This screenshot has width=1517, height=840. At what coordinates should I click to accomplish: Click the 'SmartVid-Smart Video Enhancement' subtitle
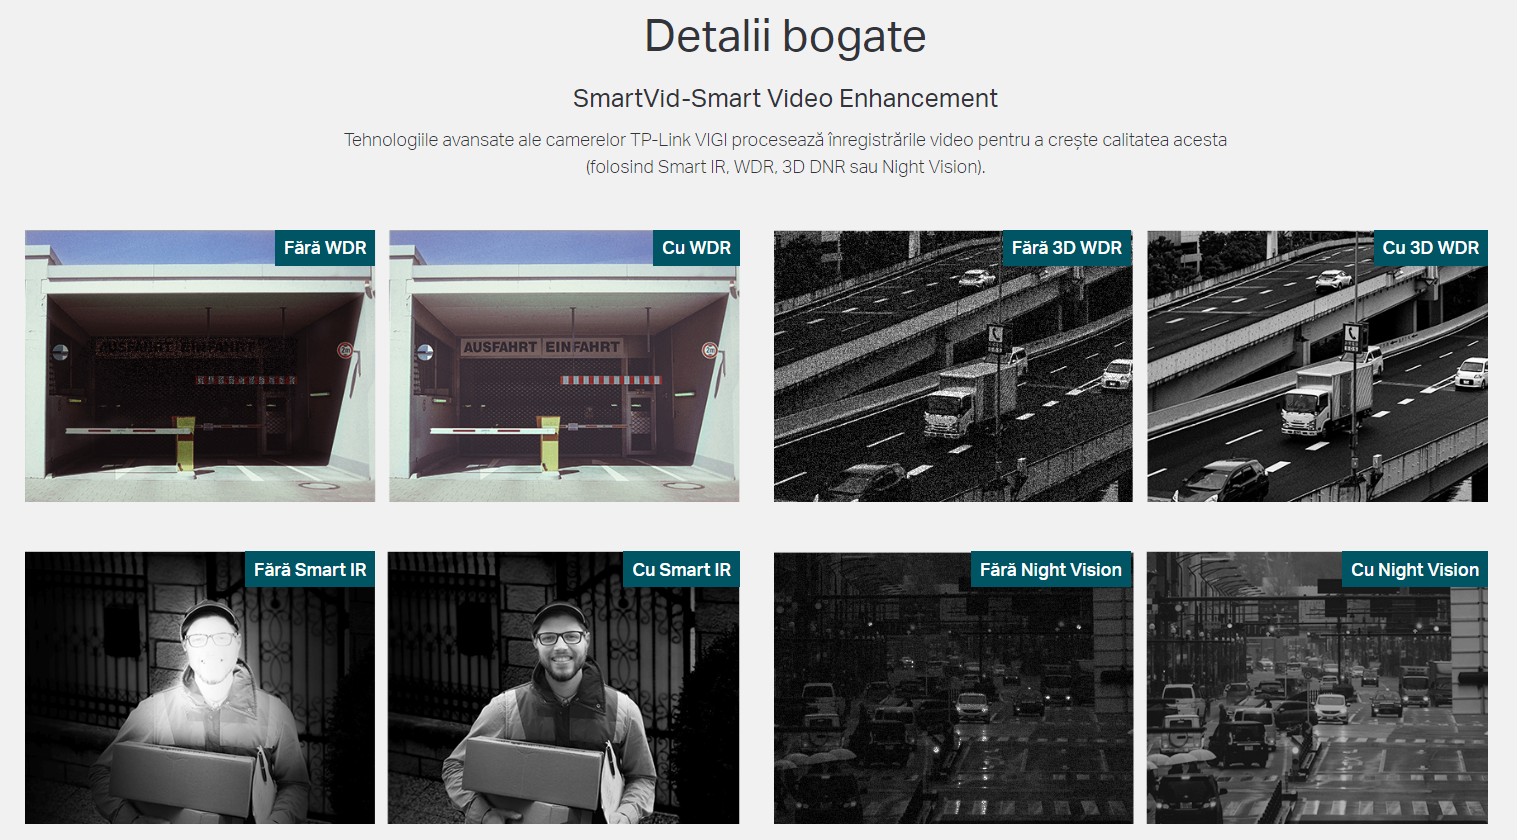785,98
